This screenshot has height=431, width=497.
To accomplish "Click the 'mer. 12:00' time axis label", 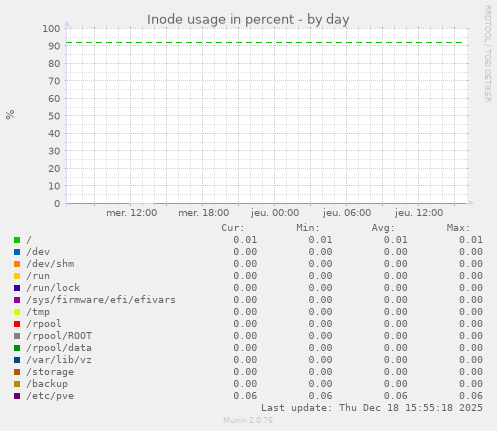I will point(132,213).
